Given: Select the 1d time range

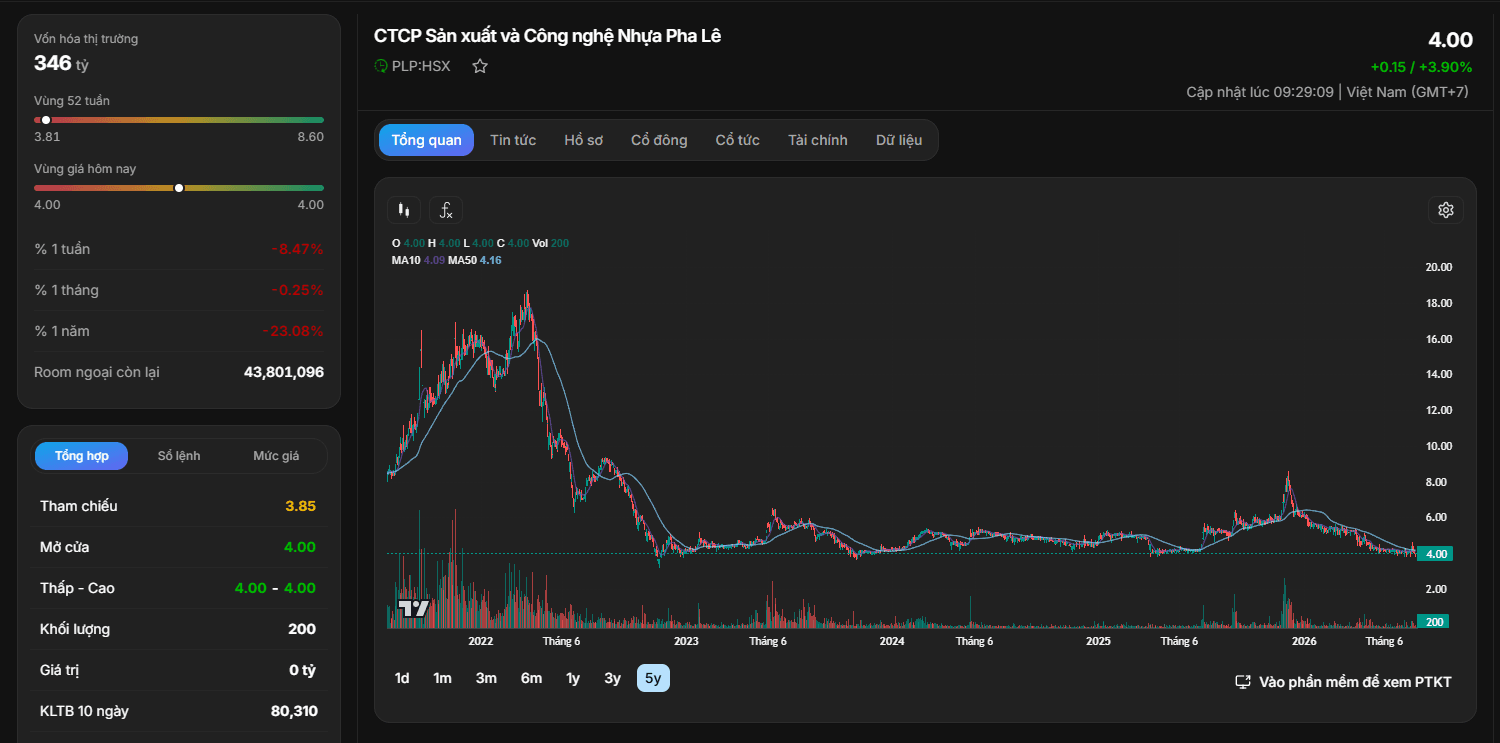Looking at the screenshot, I should 402,678.
